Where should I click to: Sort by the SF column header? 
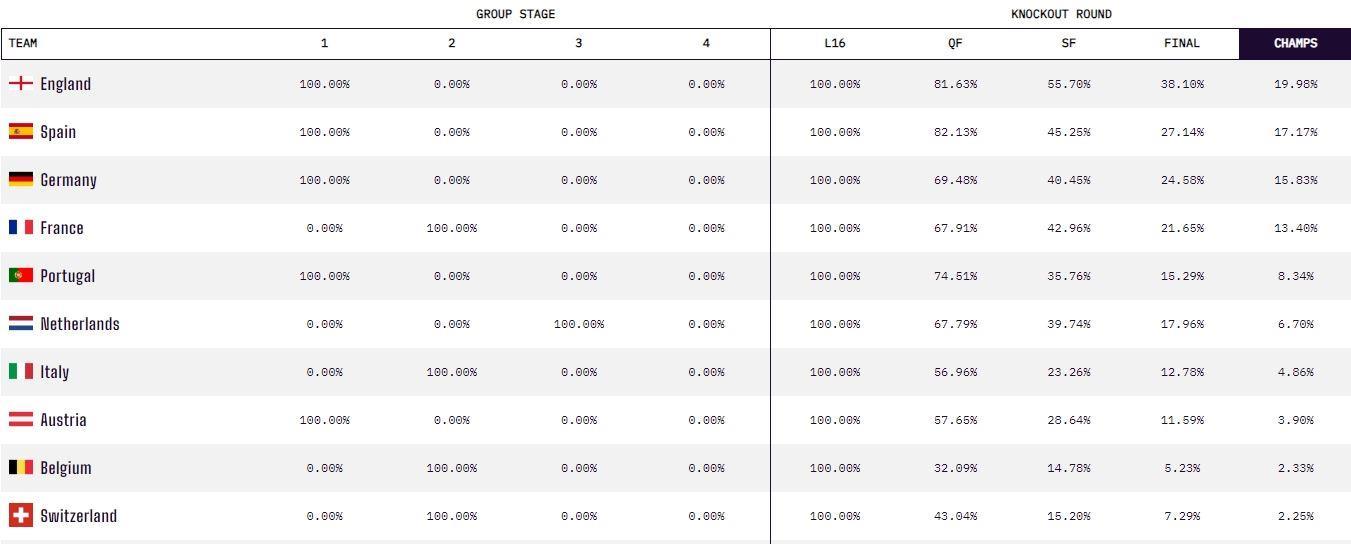coord(1068,44)
